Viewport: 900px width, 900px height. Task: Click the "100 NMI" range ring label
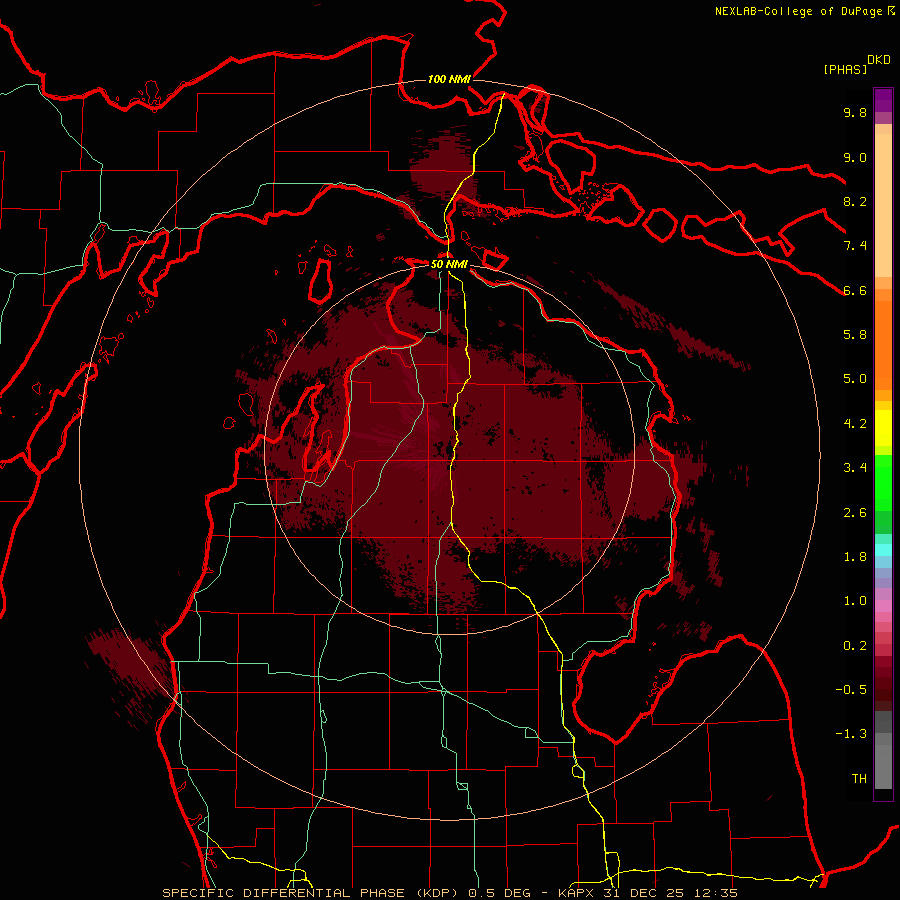tap(449, 79)
